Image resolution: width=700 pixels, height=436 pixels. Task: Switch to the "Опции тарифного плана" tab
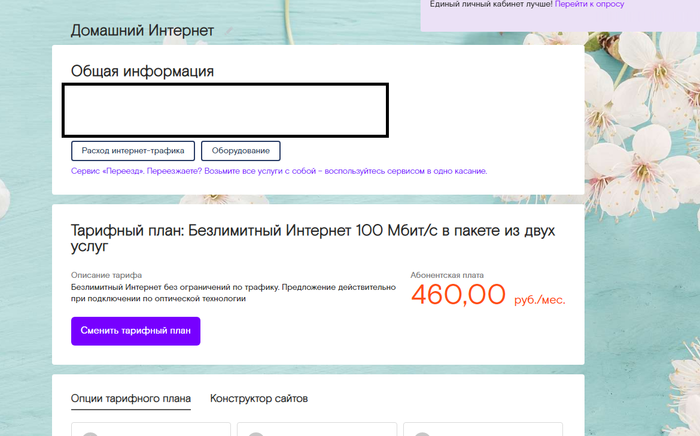(130, 398)
